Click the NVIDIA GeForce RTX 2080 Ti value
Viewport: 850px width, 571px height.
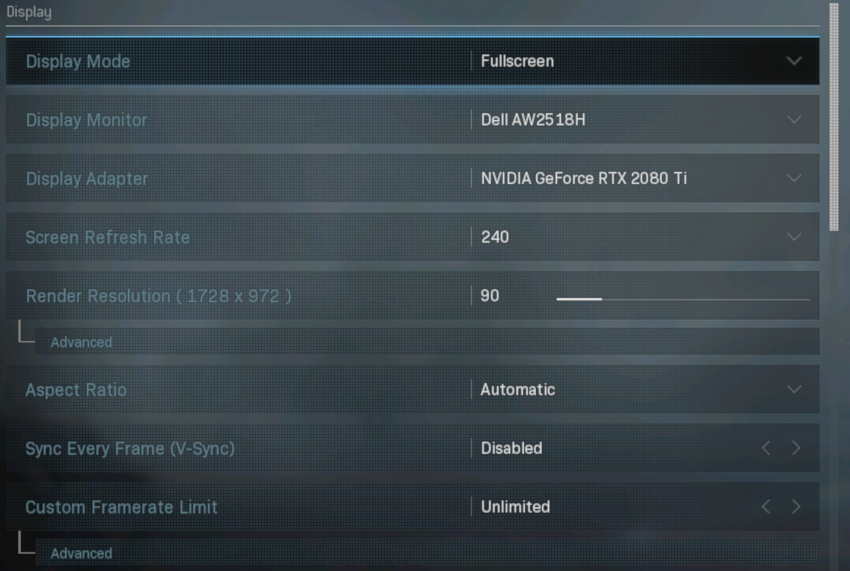[584, 178]
